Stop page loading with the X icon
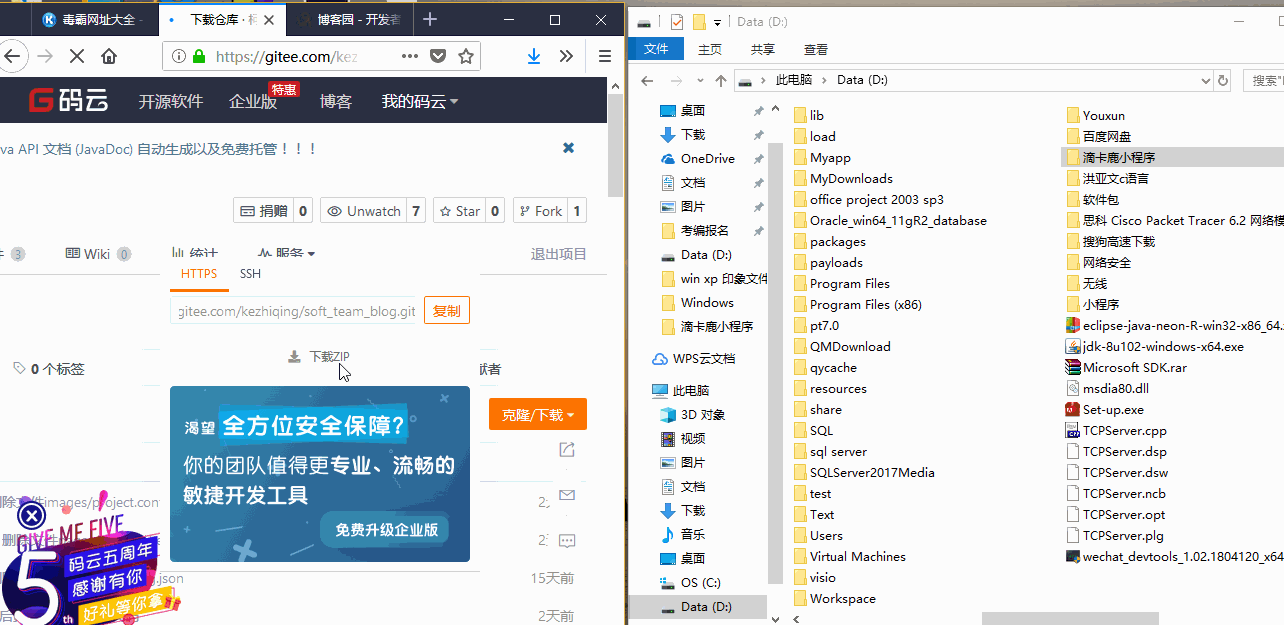 (78, 56)
